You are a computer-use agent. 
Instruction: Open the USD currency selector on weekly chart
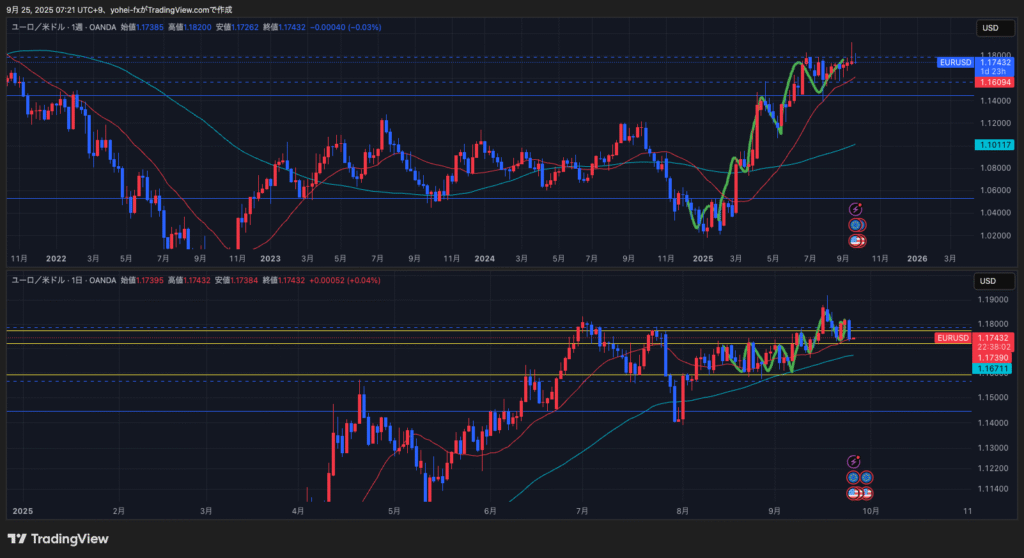click(990, 28)
